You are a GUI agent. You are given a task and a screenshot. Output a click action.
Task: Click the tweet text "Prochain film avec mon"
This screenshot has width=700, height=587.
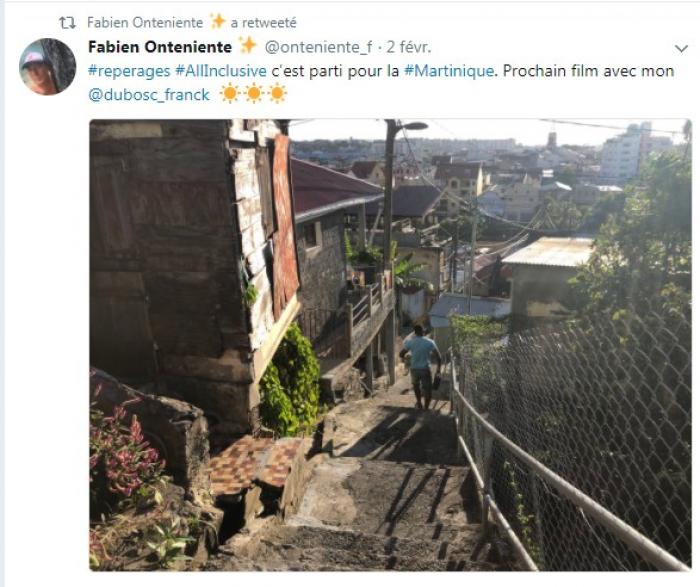click(588, 71)
